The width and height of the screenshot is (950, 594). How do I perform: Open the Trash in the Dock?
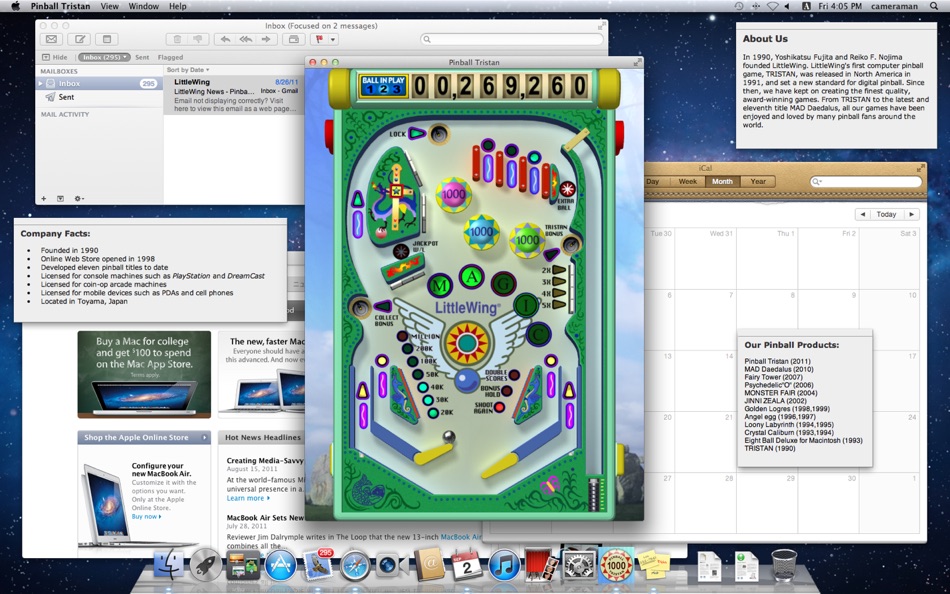(x=784, y=565)
